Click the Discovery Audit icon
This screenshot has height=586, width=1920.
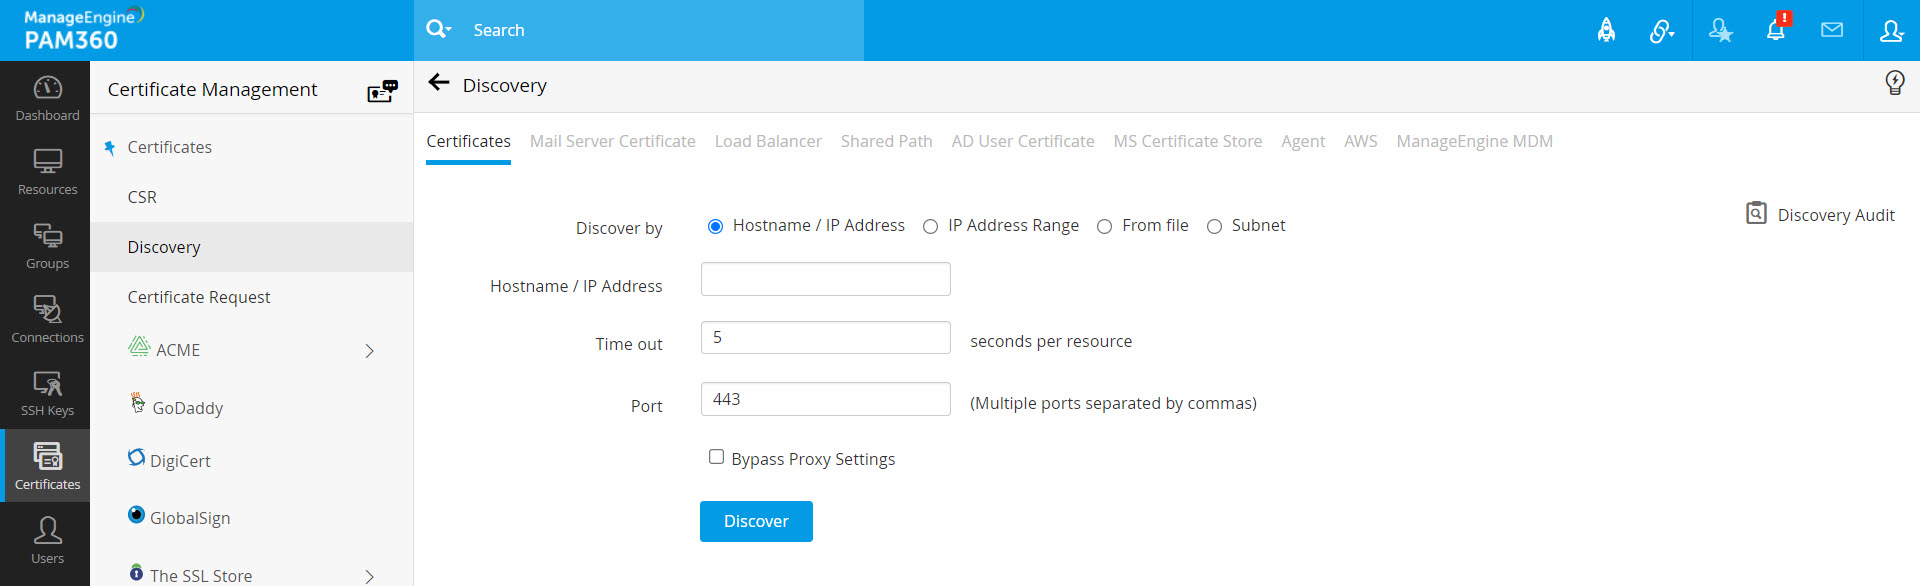tap(1756, 213)
